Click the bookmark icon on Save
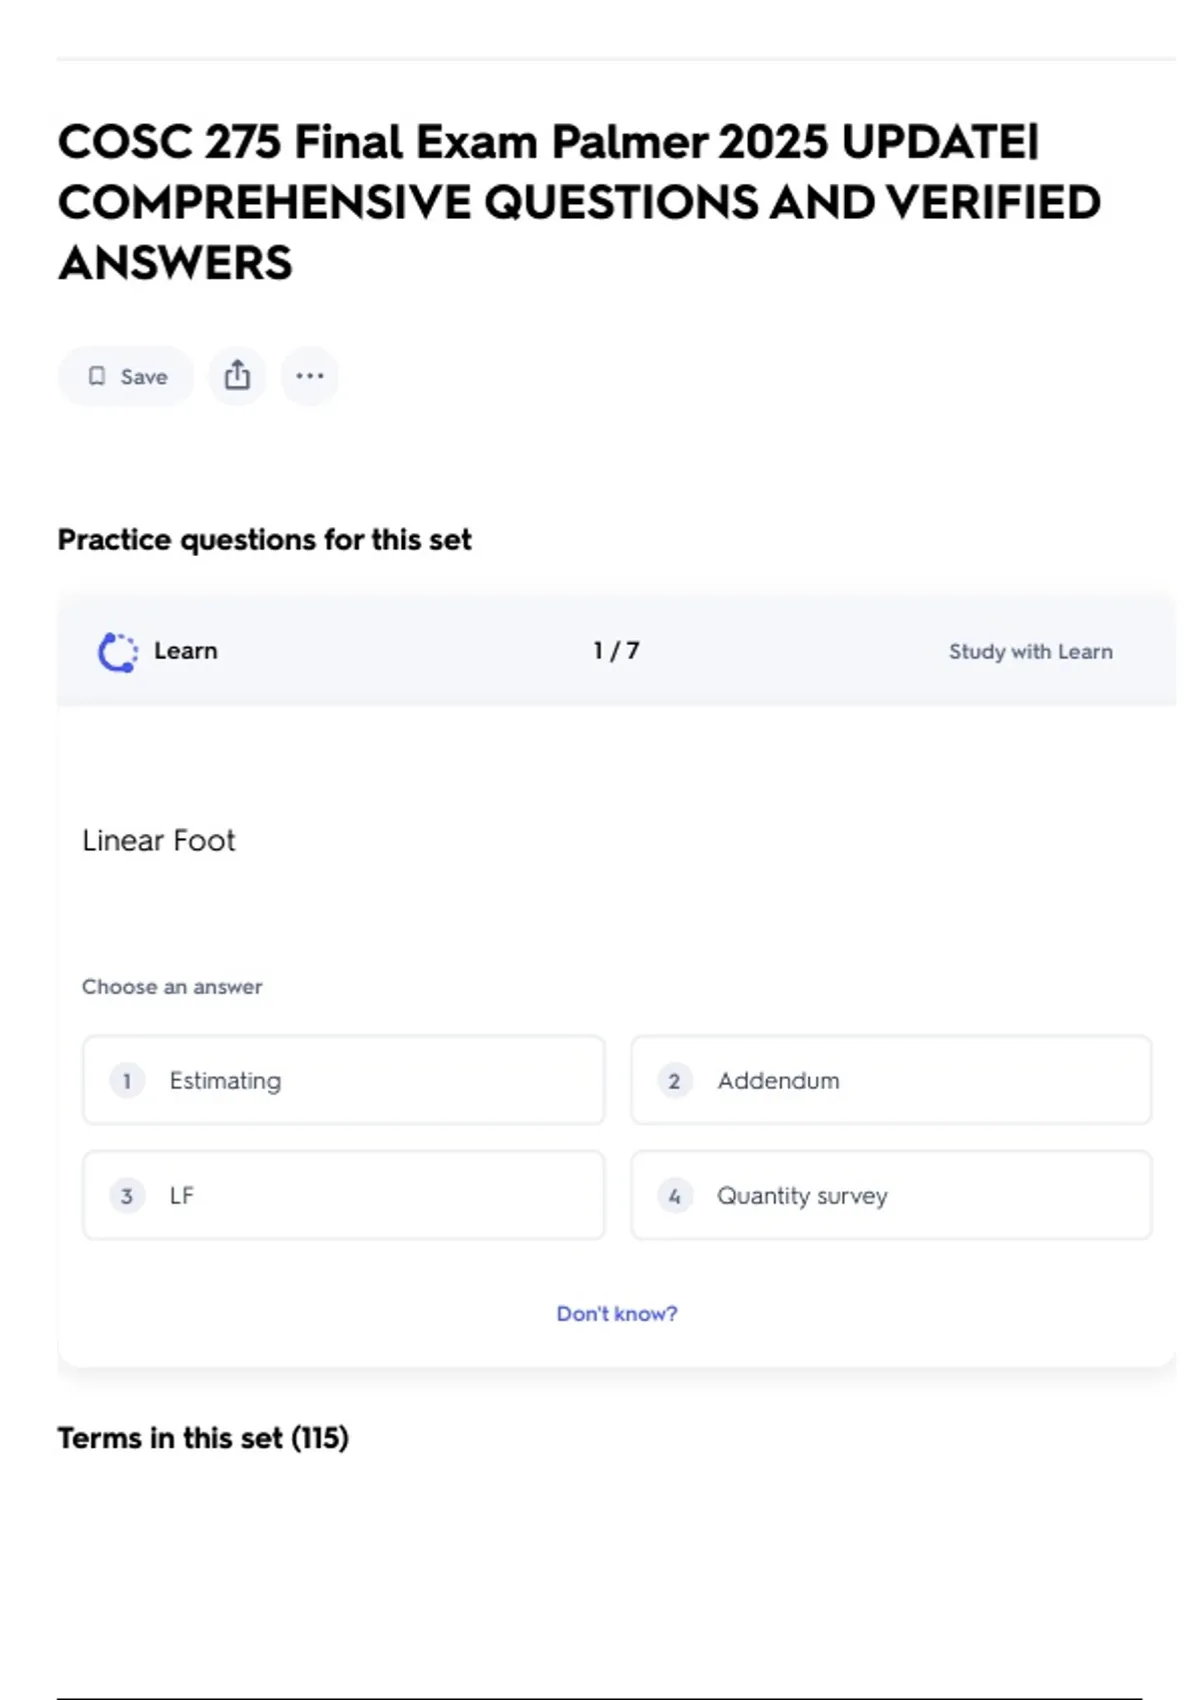Screen dimensions: 1200x1700 (97, 376)
